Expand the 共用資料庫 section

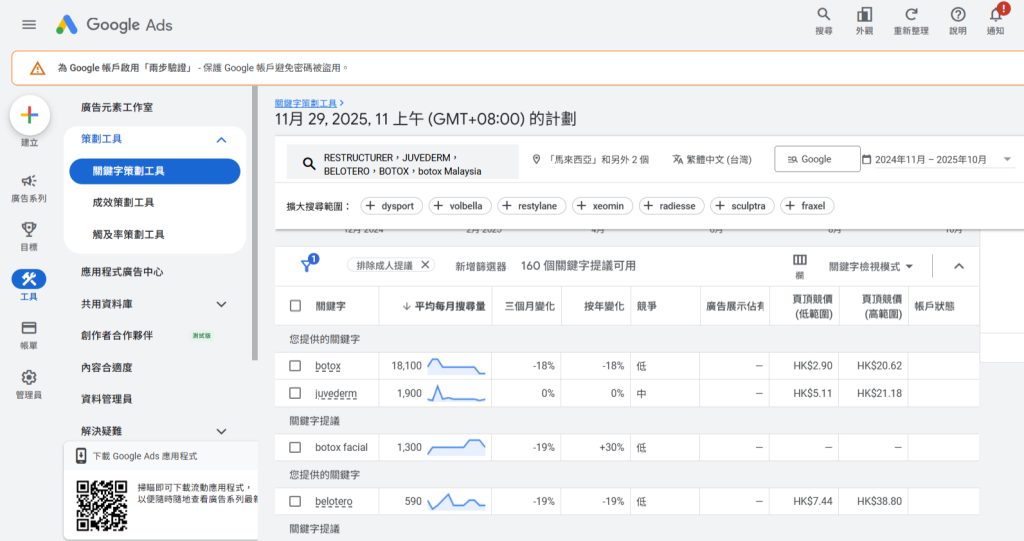click(x=221, y=304)
